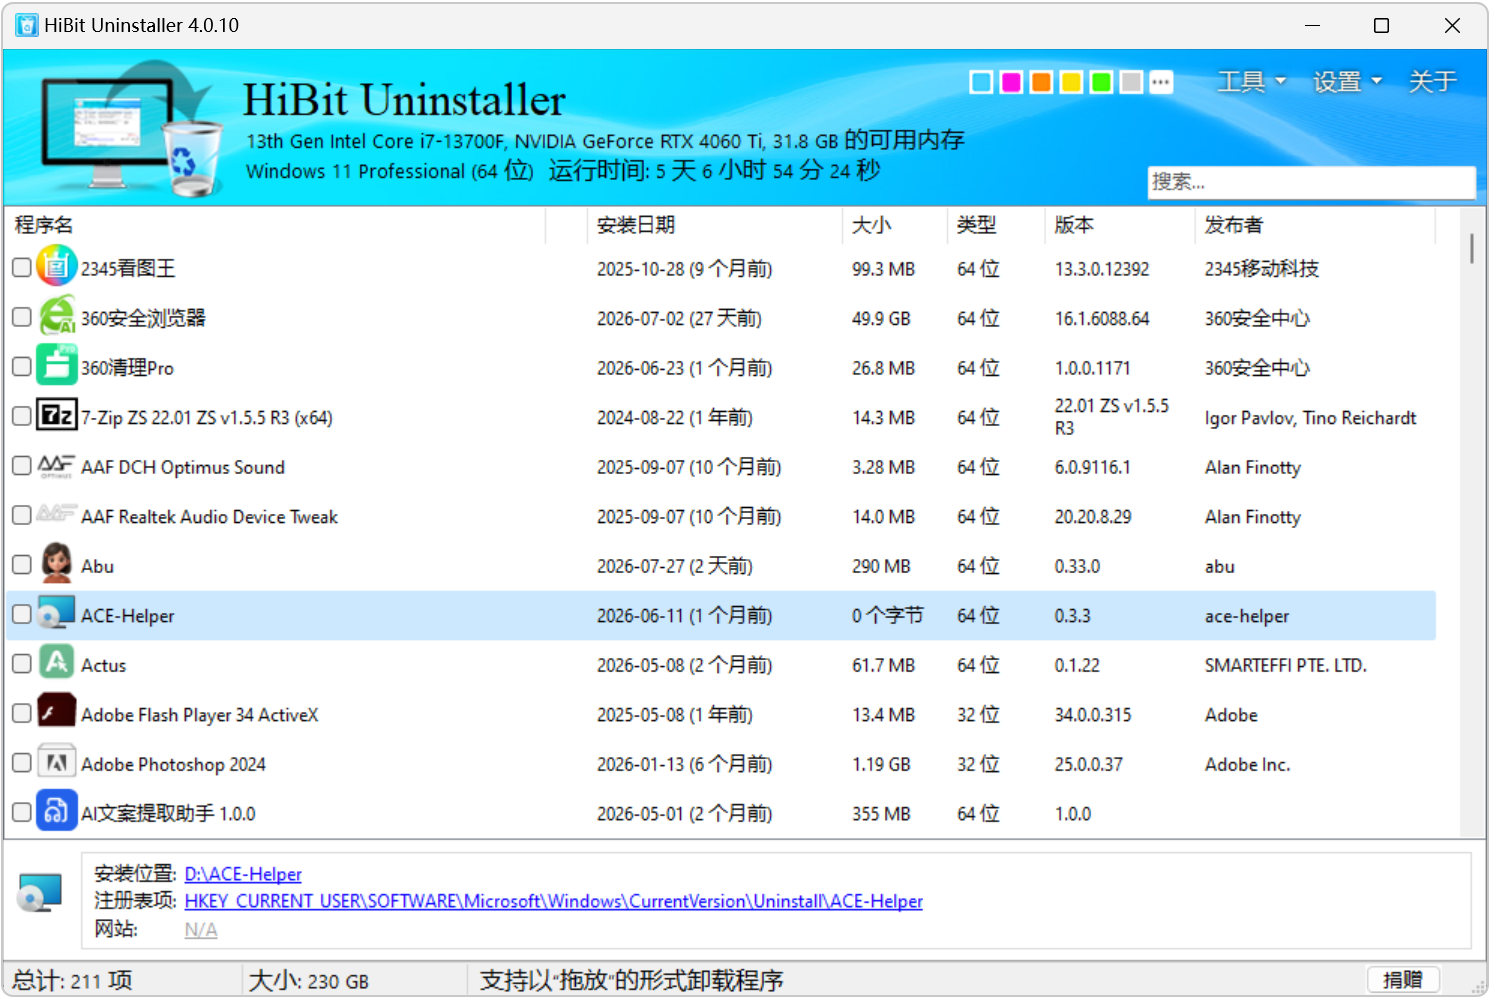Click the title bar HiBit app icon
The height and width of the screenshot is (999, 1491).
click(27, 25)
